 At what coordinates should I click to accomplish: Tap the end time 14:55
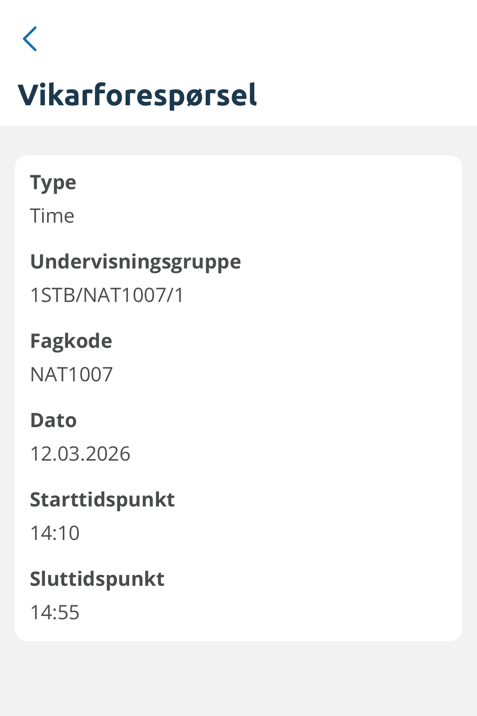[x=55, y=612]
